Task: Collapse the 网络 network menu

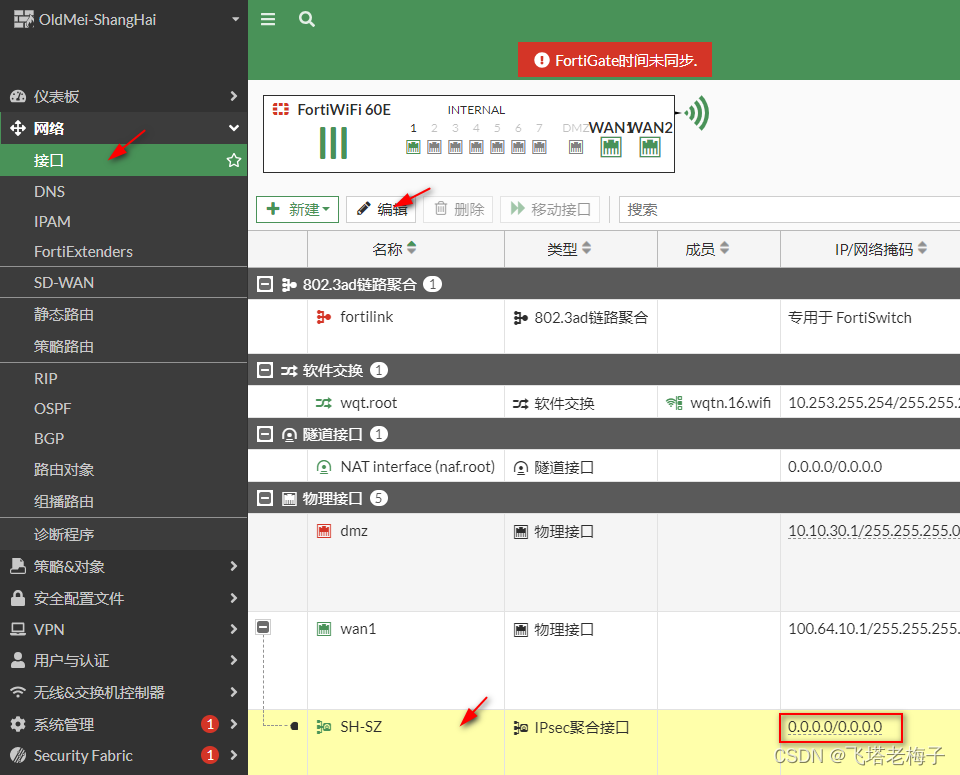Action: (124, 128)
